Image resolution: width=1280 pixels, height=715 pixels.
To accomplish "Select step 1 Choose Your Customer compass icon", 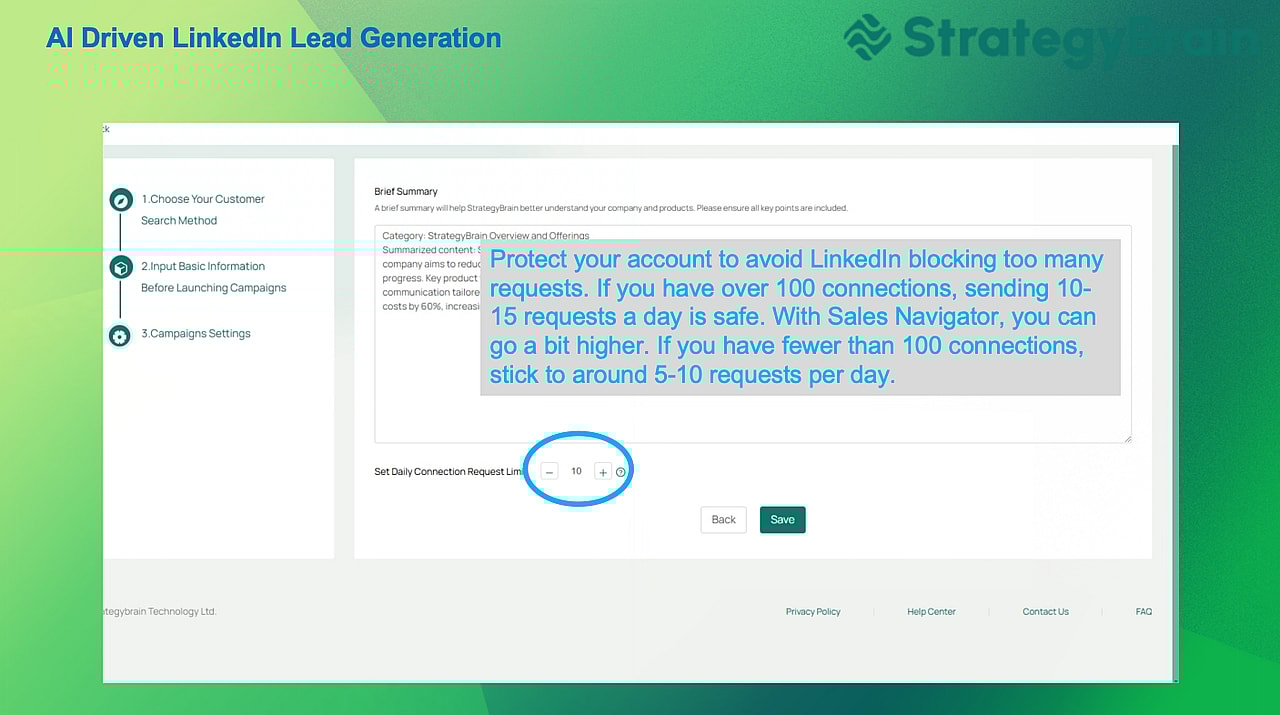I will 120,199.
